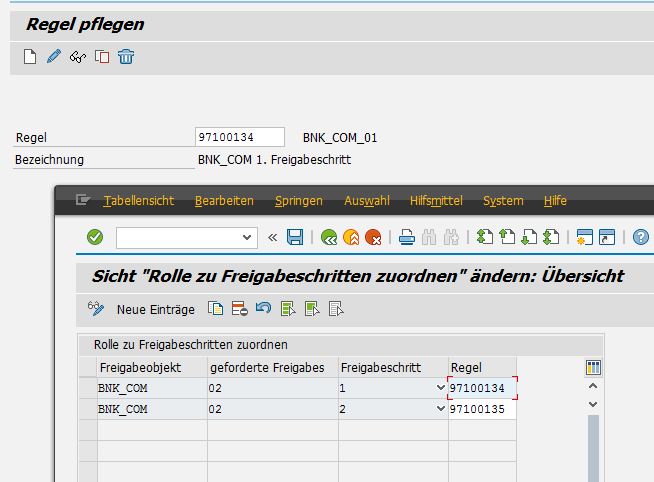Click the glasses display icon
The width and height of the screenshot is (654, 482).
78,56
